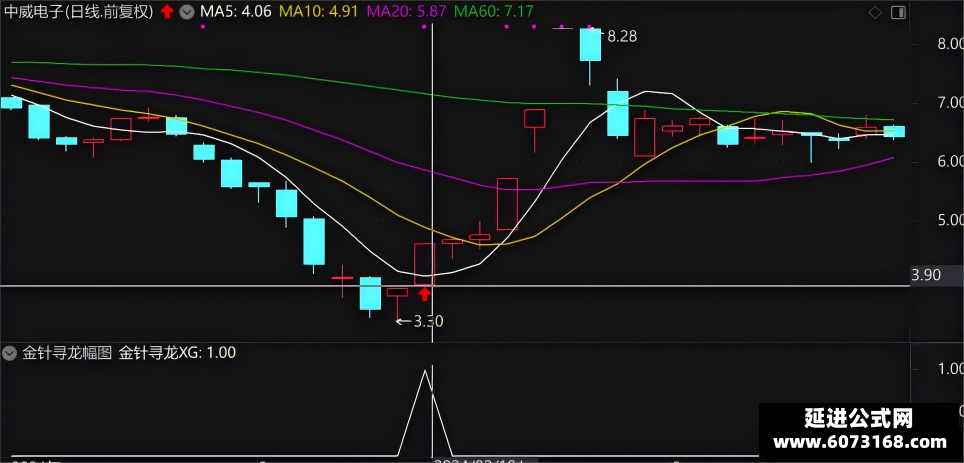Click red up-arrow beside 中威电子 title
Viewport: 964px width, 463px height.
click(167, 12)
